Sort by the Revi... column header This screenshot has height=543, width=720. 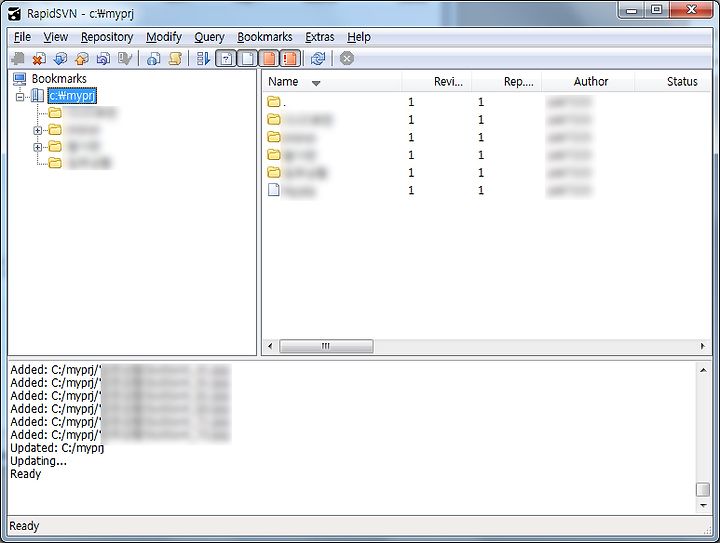pos(437,82)
